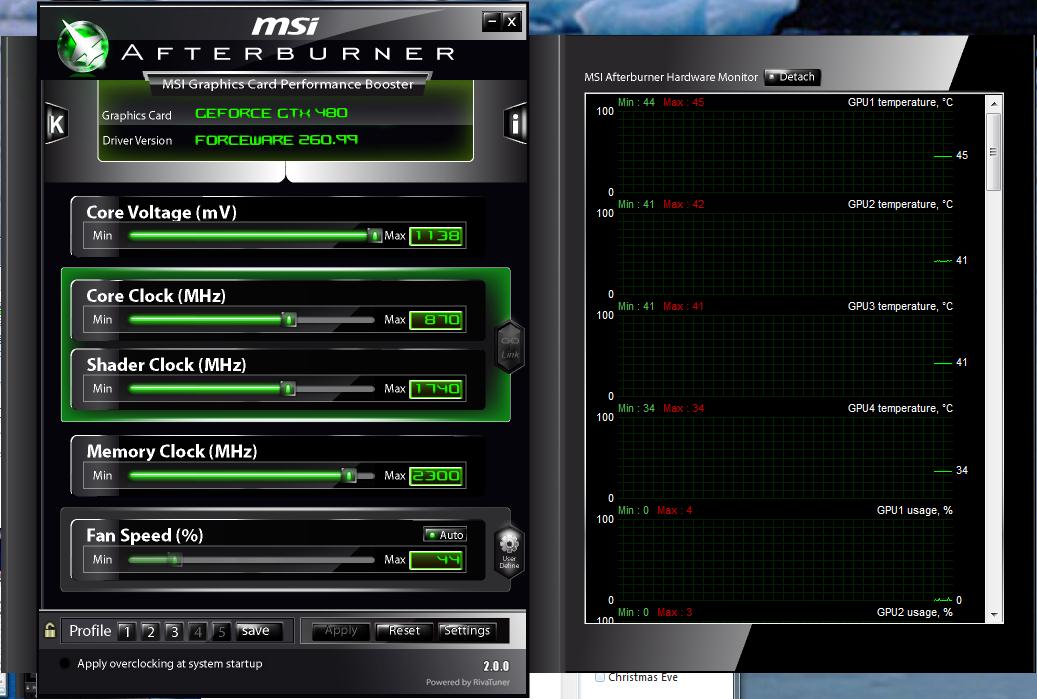This screenshot has width=1037, height=699.
Task: Click the GPU1 usage graph label
Action: pyautogui.click(x=915, y=511)
